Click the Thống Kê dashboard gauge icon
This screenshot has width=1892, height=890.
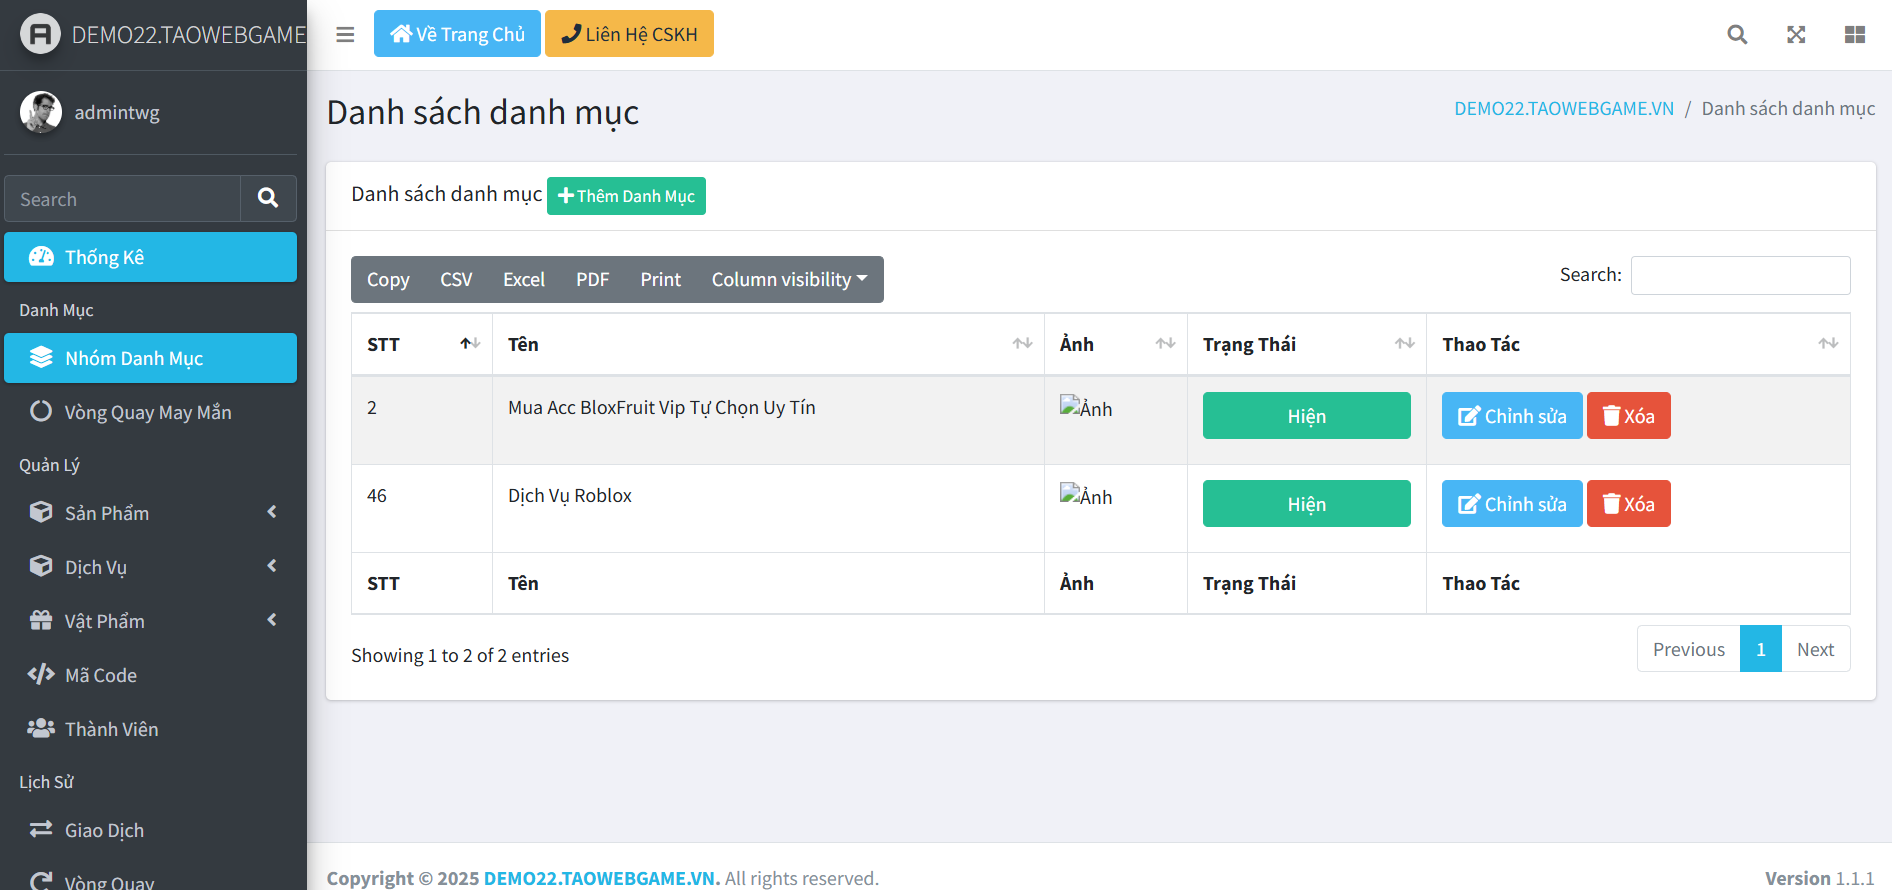(41, 256)
